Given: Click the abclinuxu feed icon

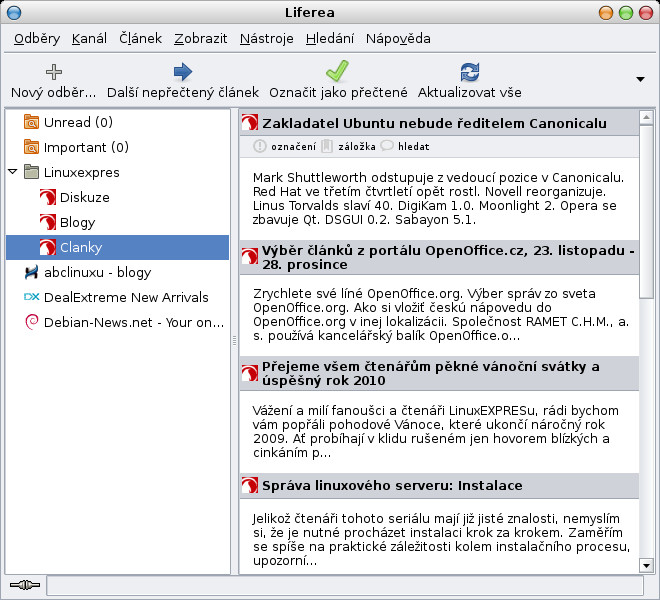Looking at the screenshot, I should (x=32, y=272).
